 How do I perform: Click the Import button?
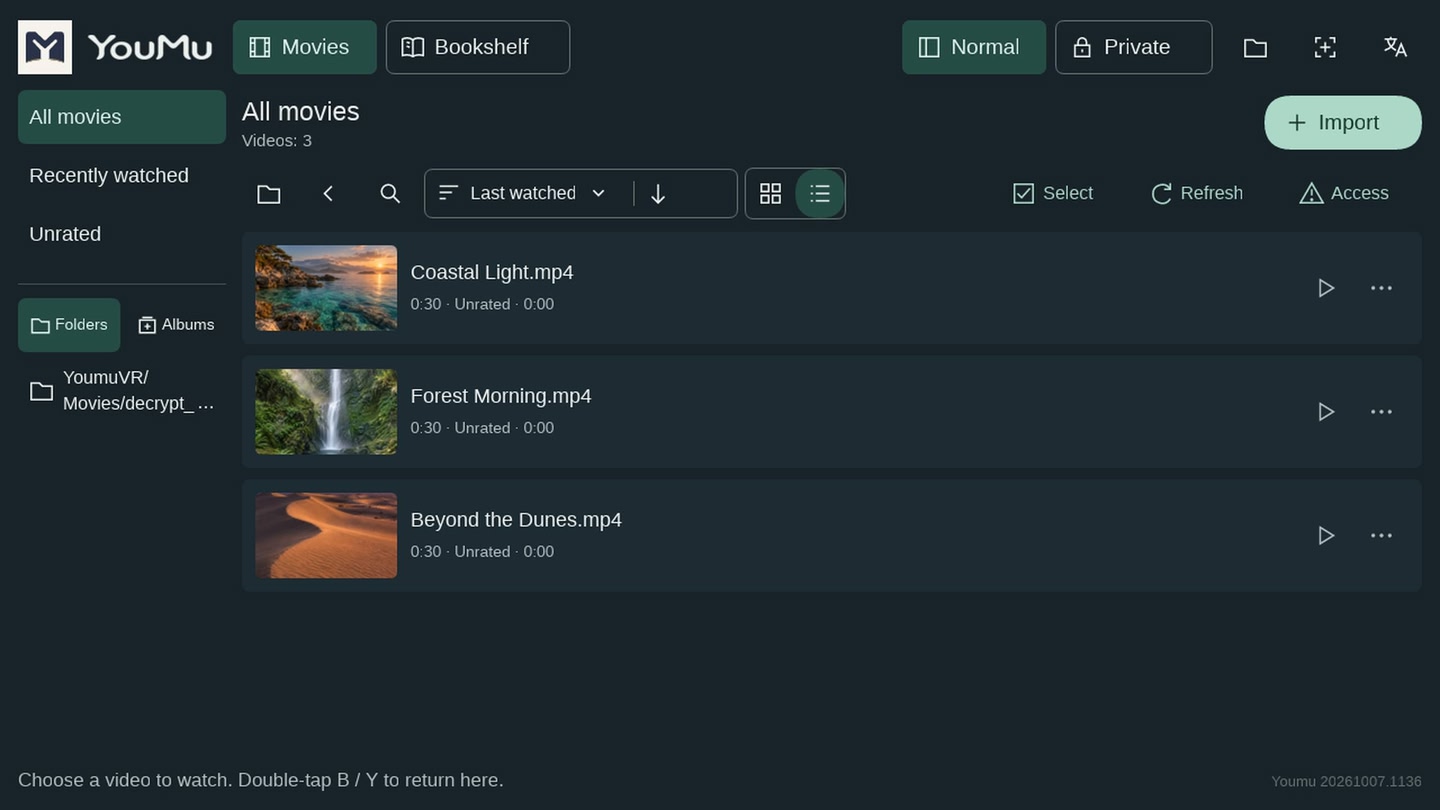tap(1343, 123)
